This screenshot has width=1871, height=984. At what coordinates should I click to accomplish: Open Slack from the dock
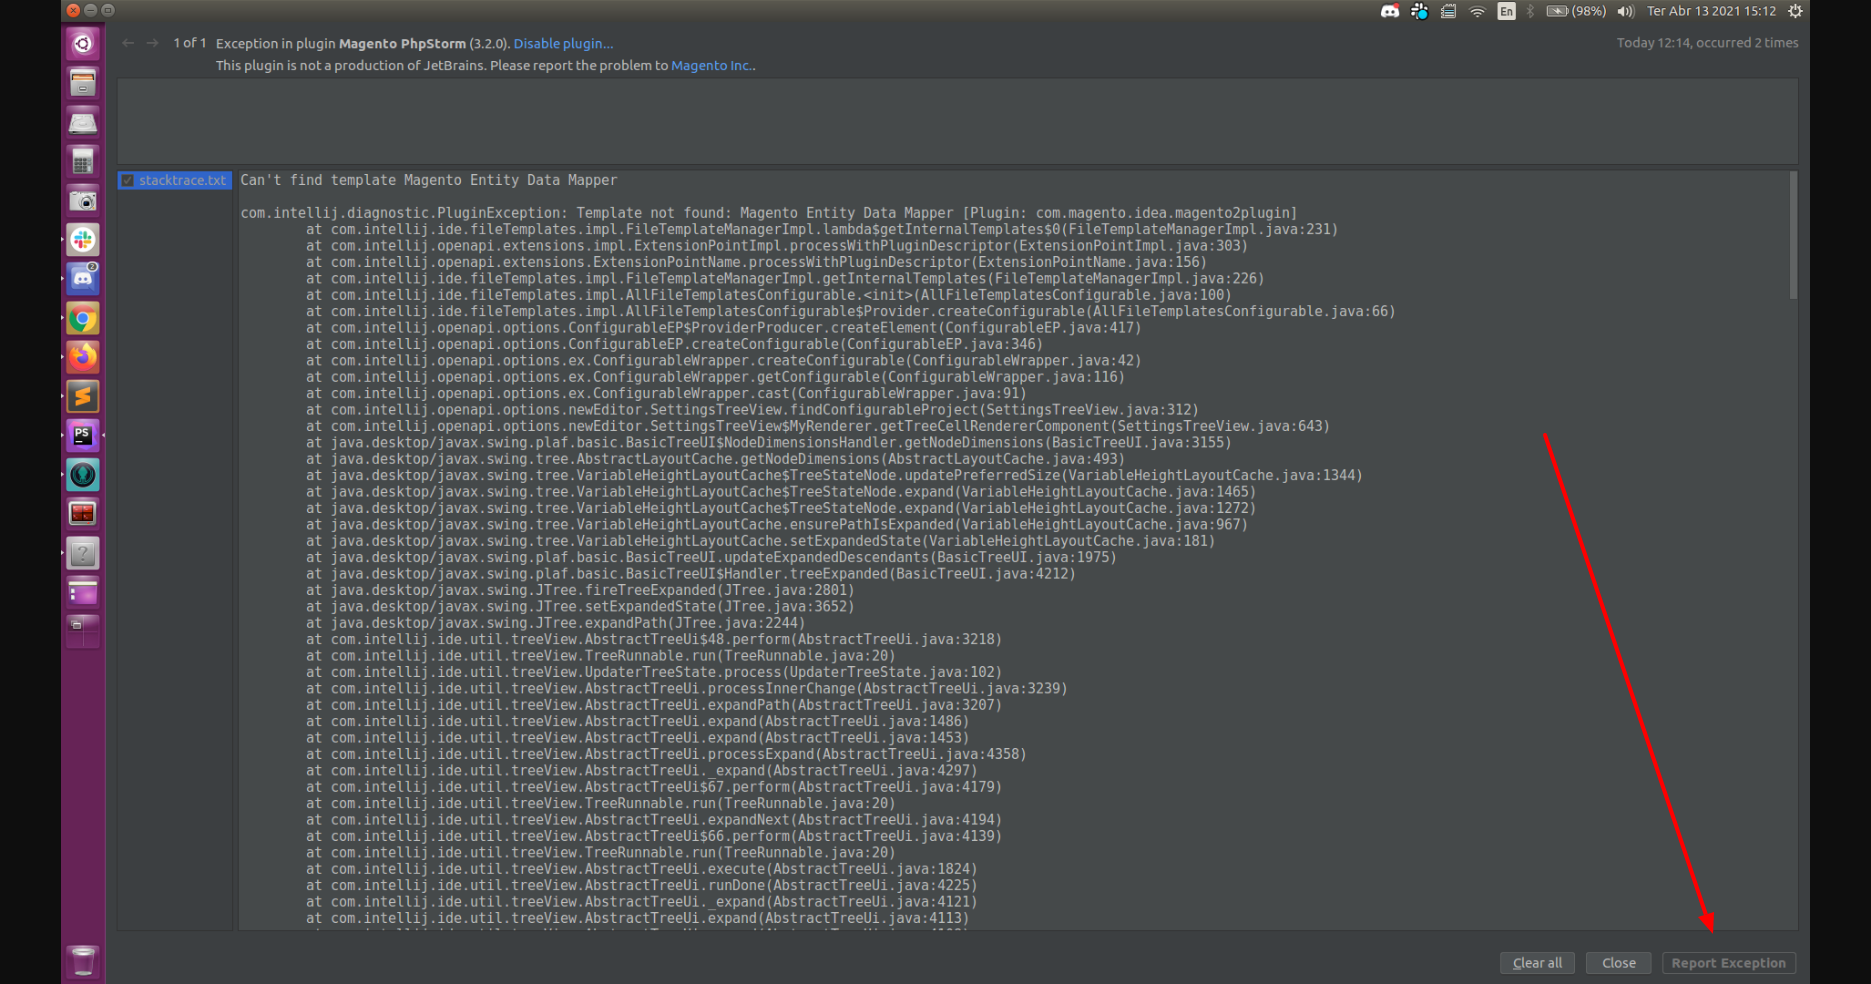(83, 239)
